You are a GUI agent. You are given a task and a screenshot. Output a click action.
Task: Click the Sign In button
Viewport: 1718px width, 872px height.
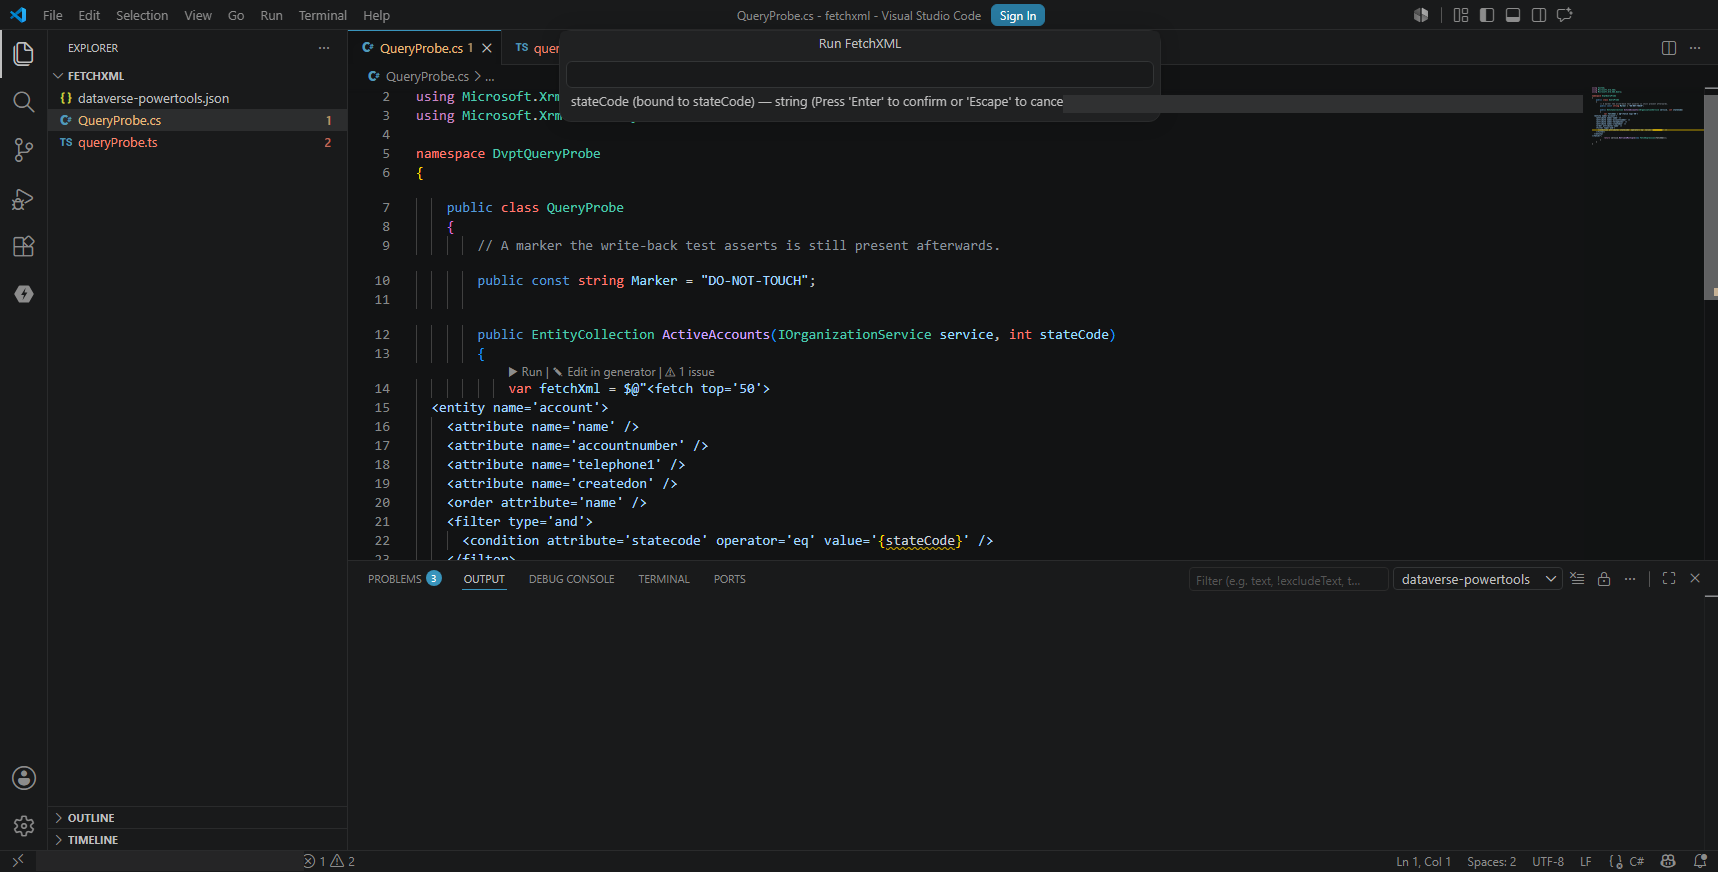(x=1017, y=15)
